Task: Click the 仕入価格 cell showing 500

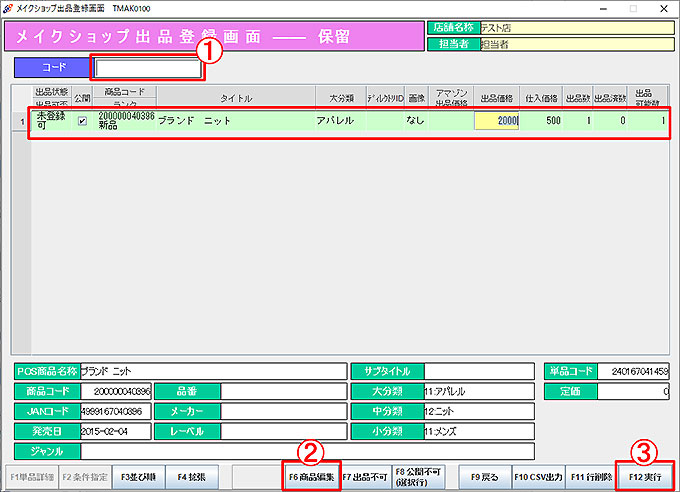Action: [540, 121]
